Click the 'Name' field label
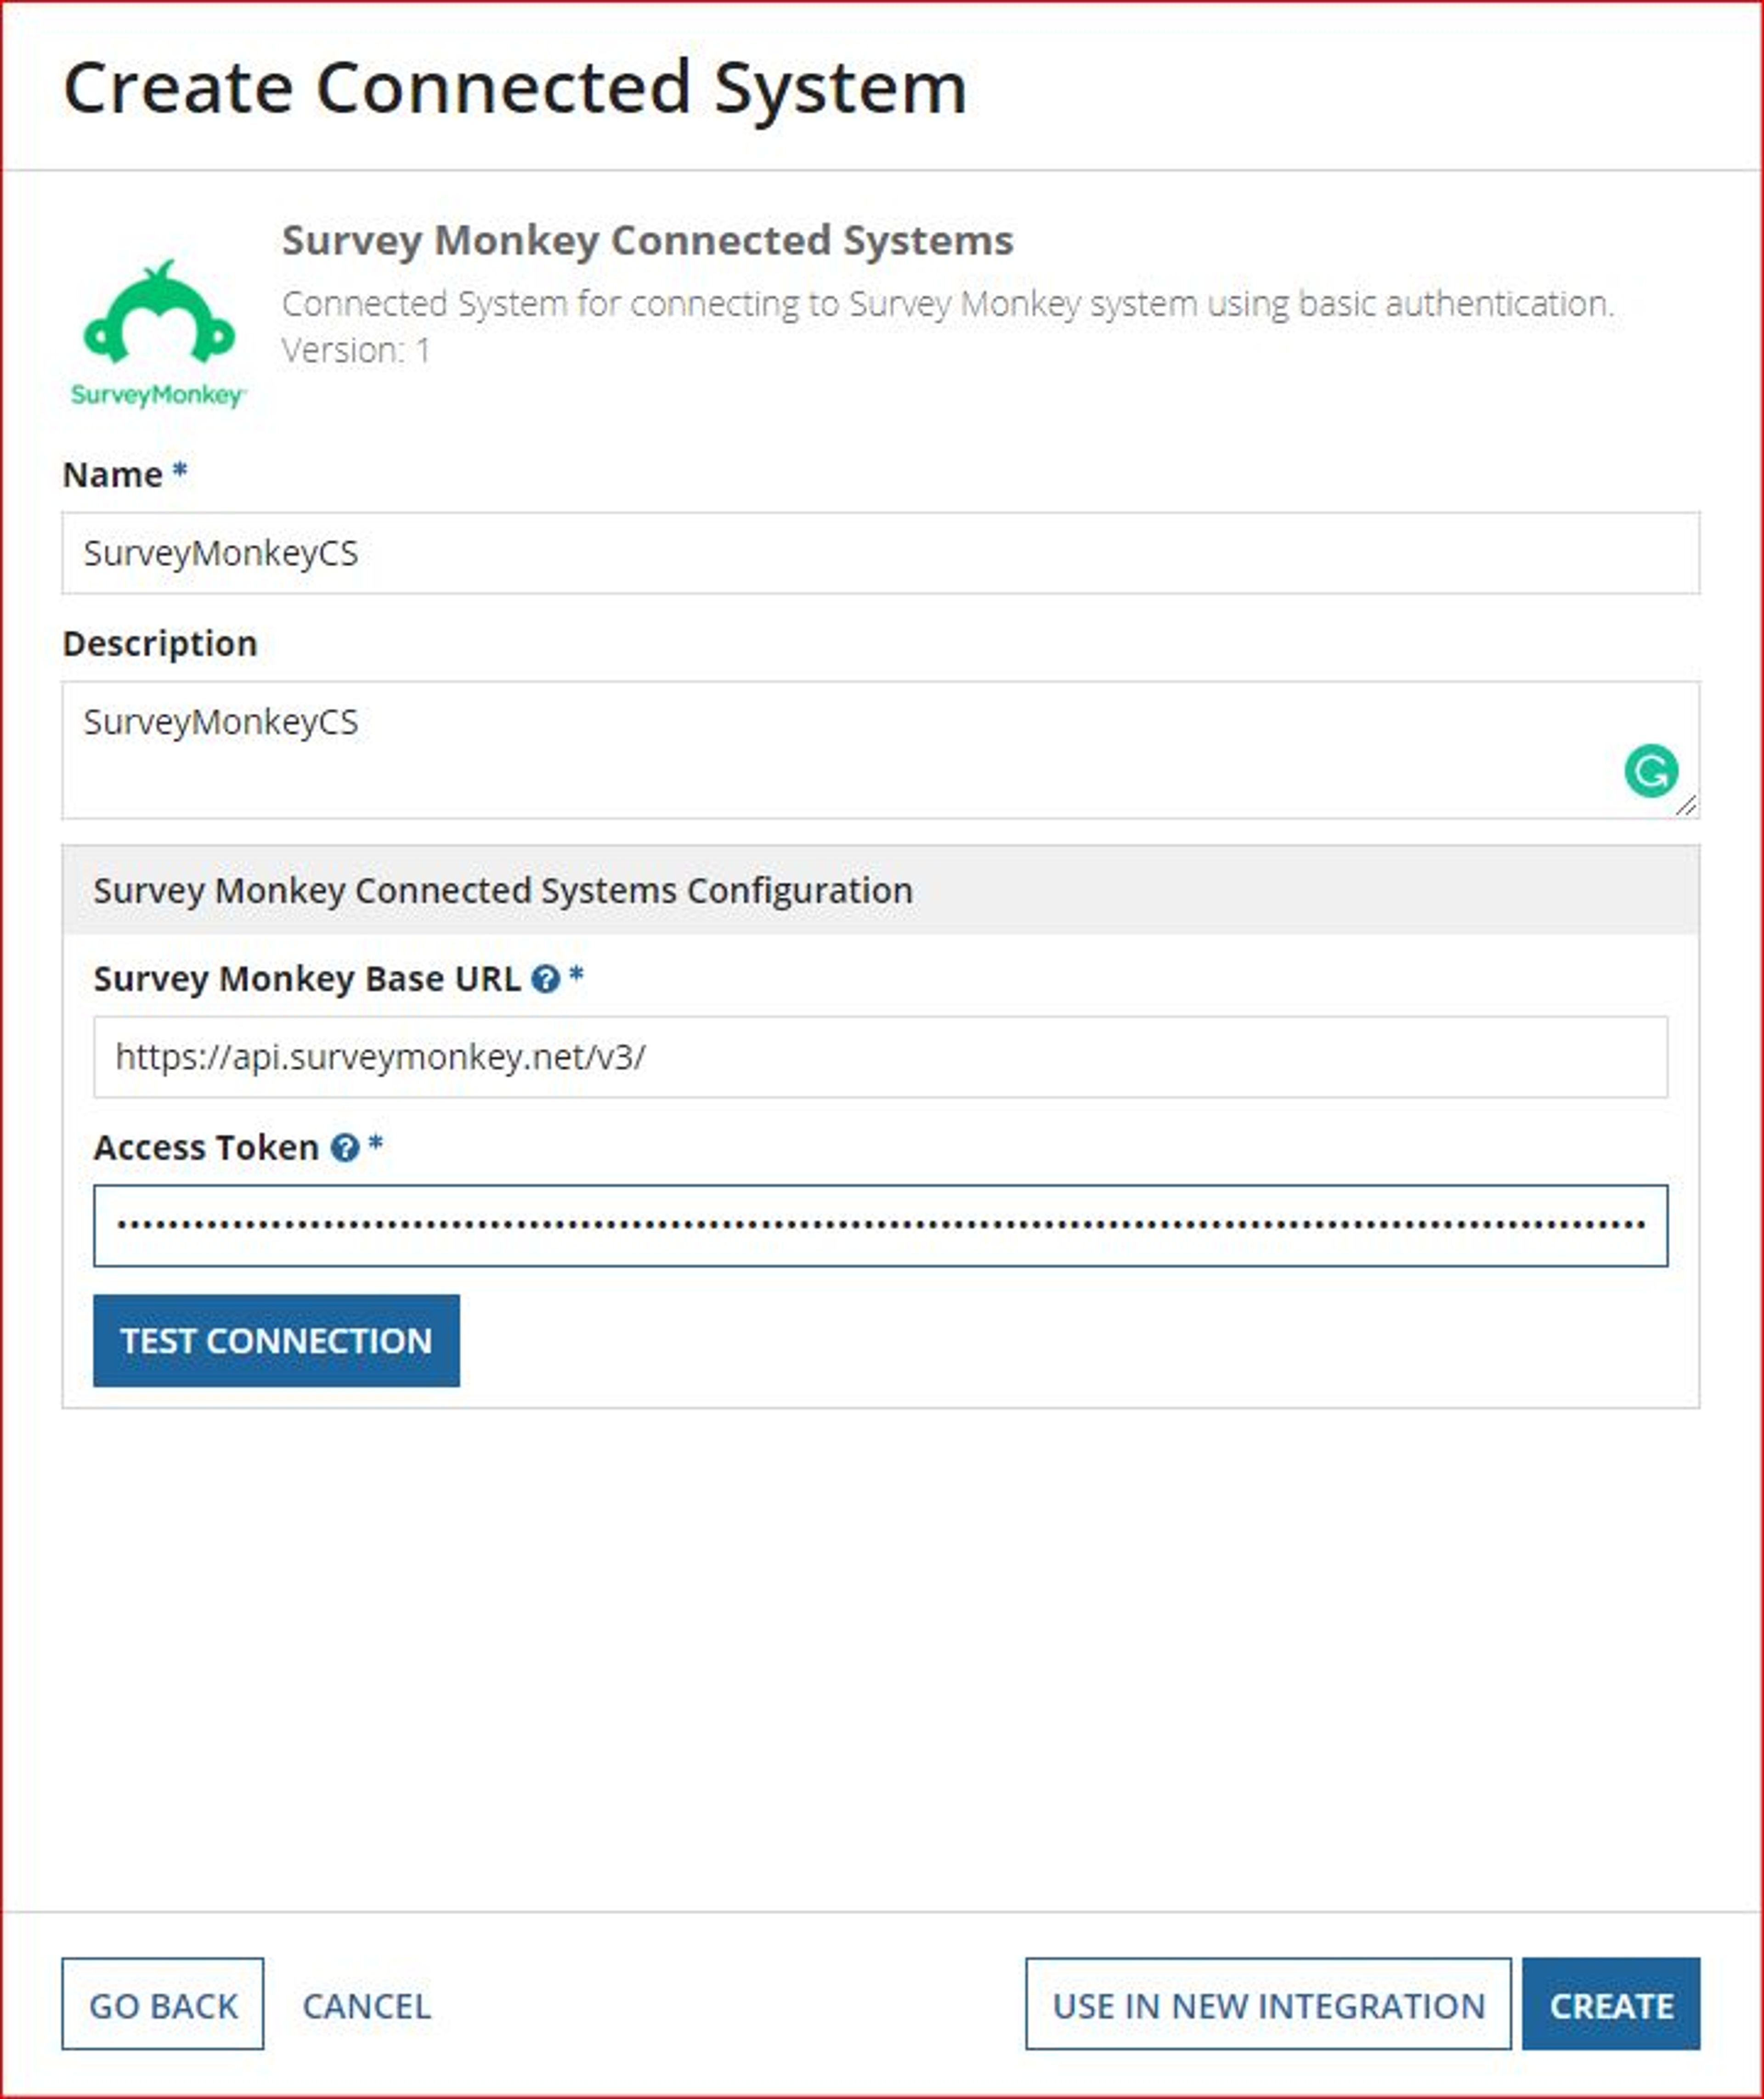1764x2099 pixels. (112, 474)
